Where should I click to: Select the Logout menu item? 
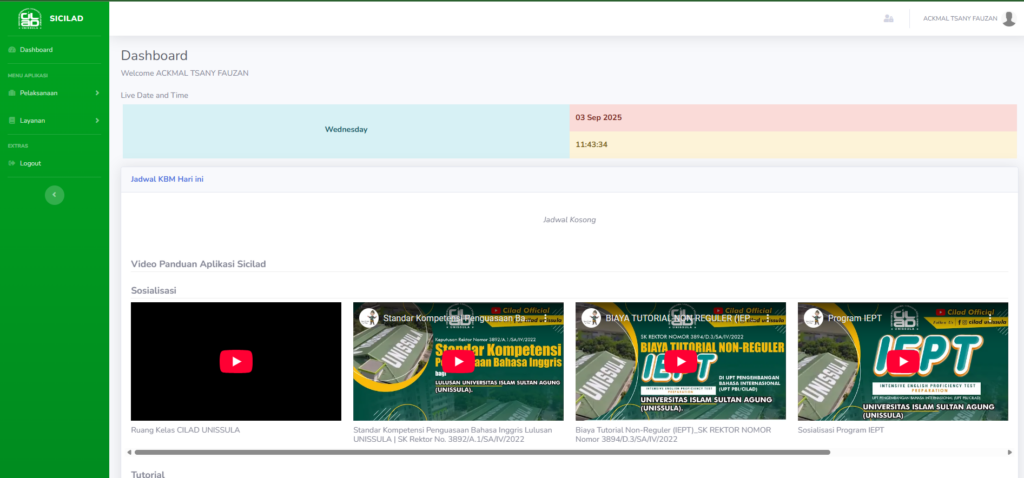(30, 163)
